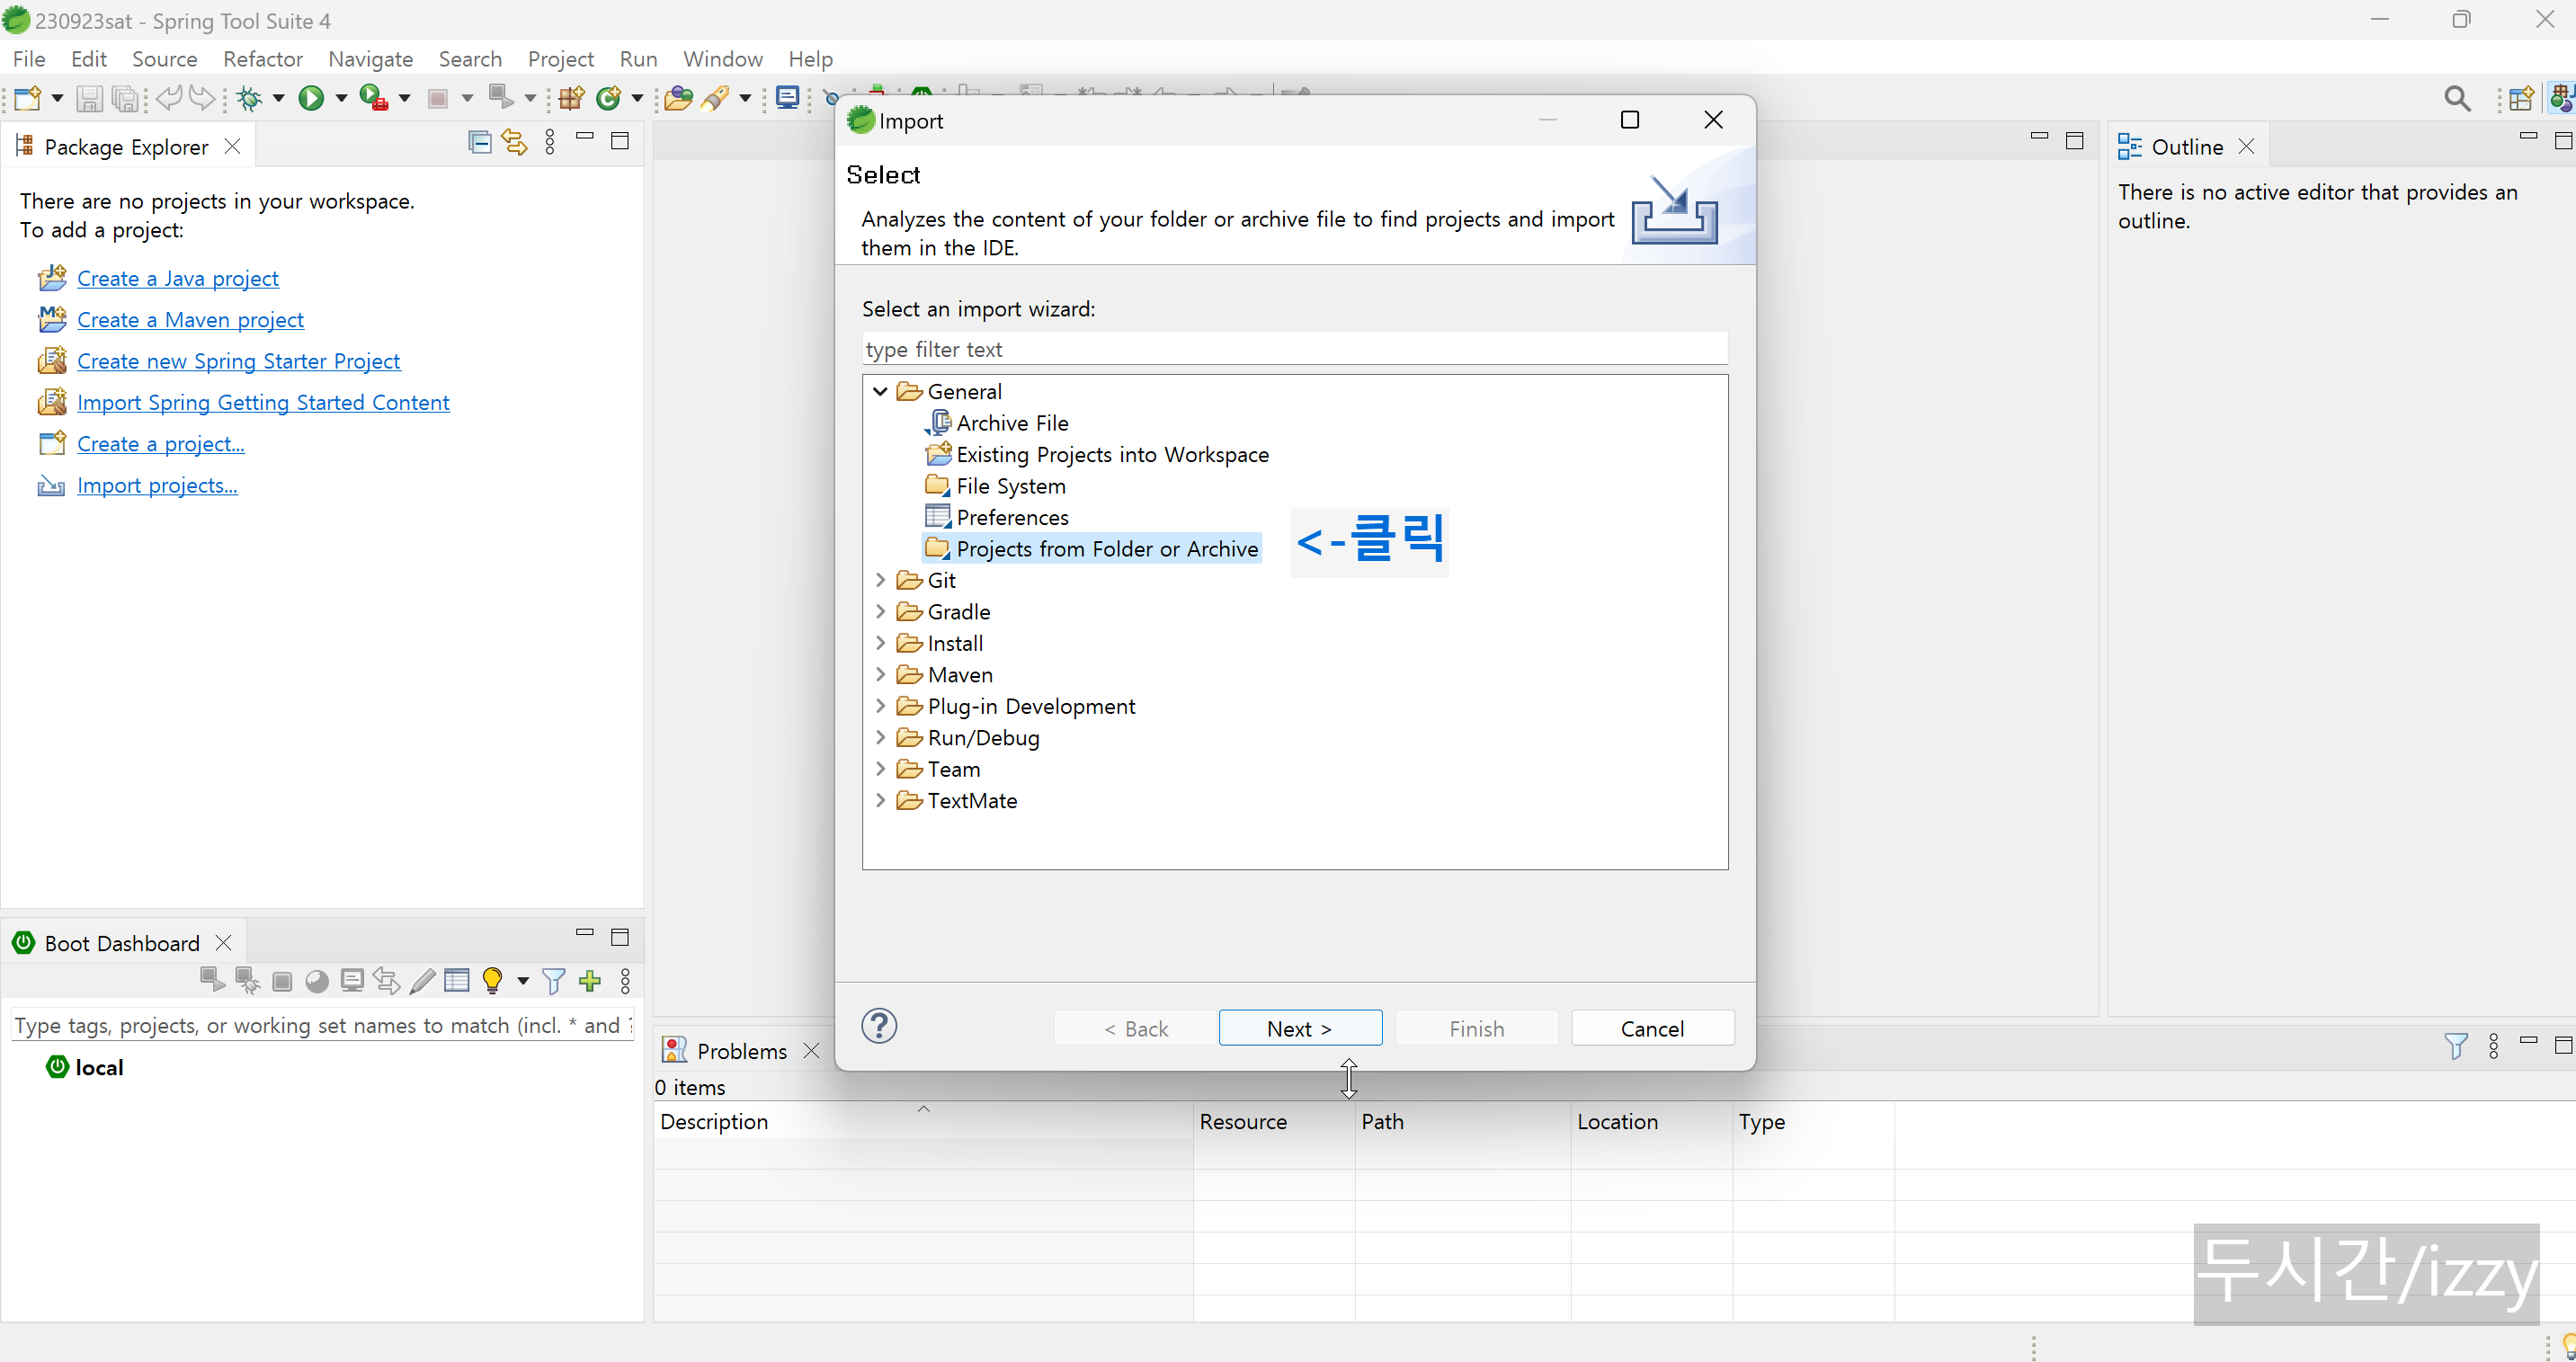Open the Problems view menu dots
This screenshot has height=1362, width=2576.
(x=2494, y=1047)
